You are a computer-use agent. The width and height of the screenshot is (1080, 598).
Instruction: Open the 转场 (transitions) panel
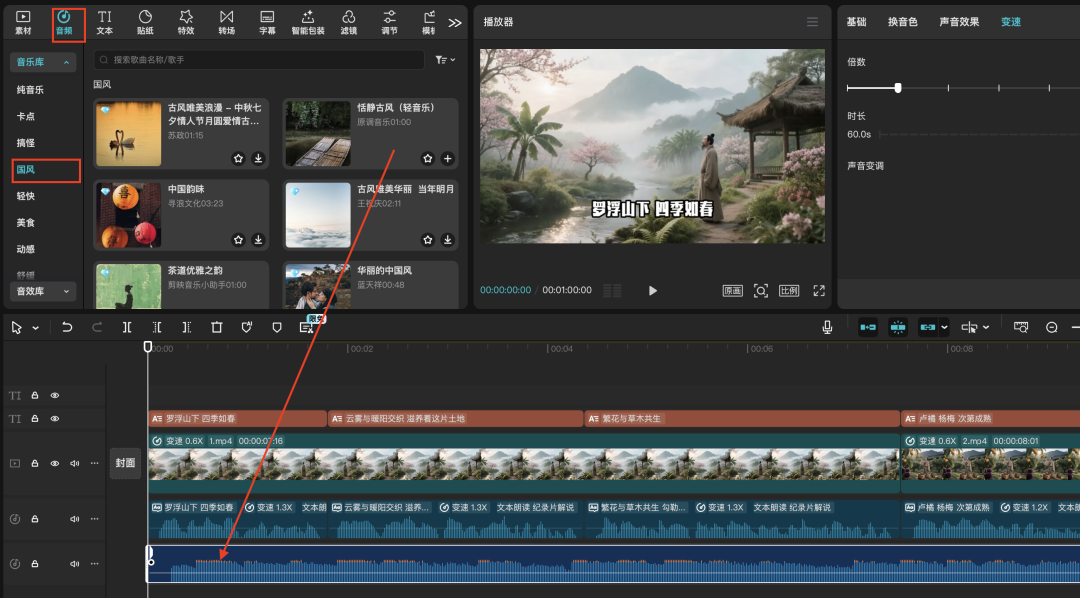click(227, 21)
